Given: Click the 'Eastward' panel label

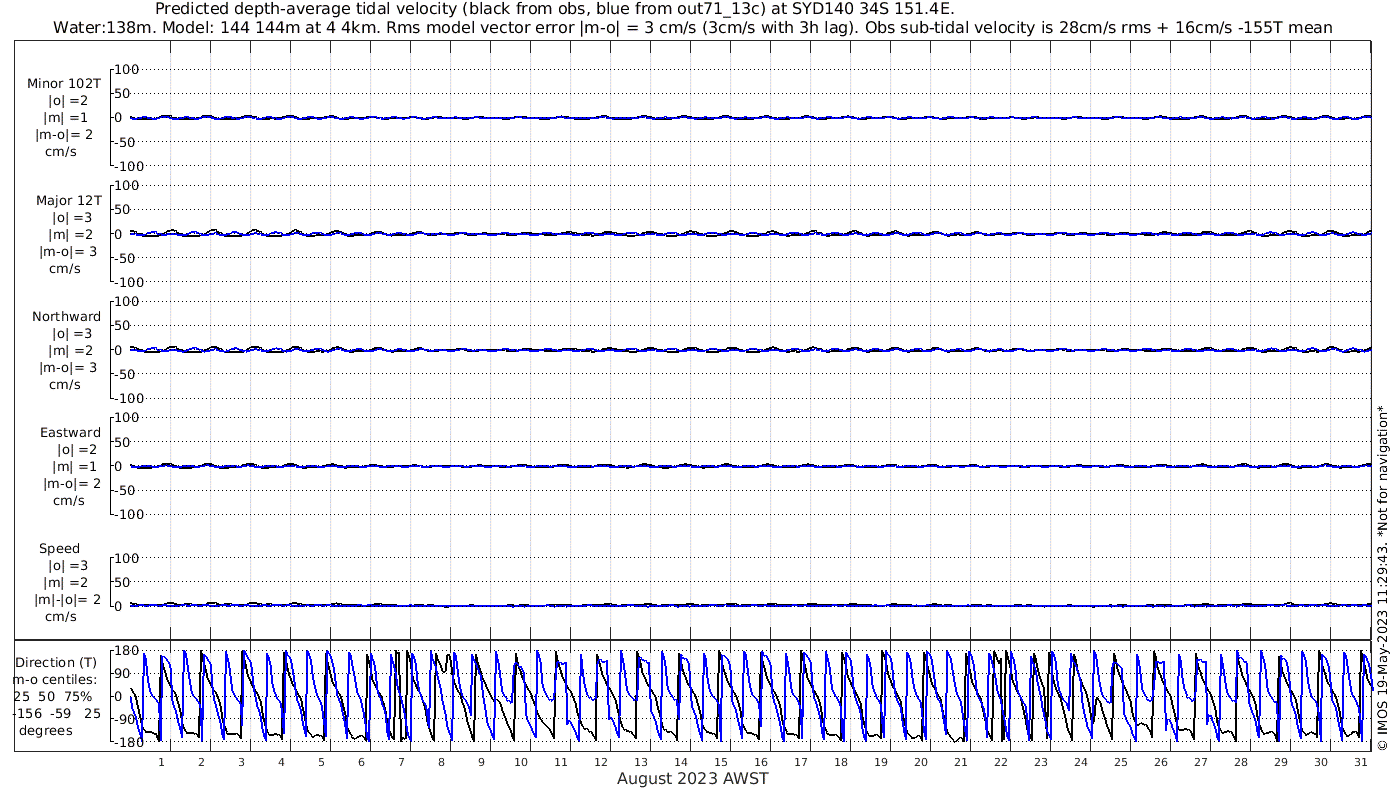Looking at the screenshot, I should [70, 432].
